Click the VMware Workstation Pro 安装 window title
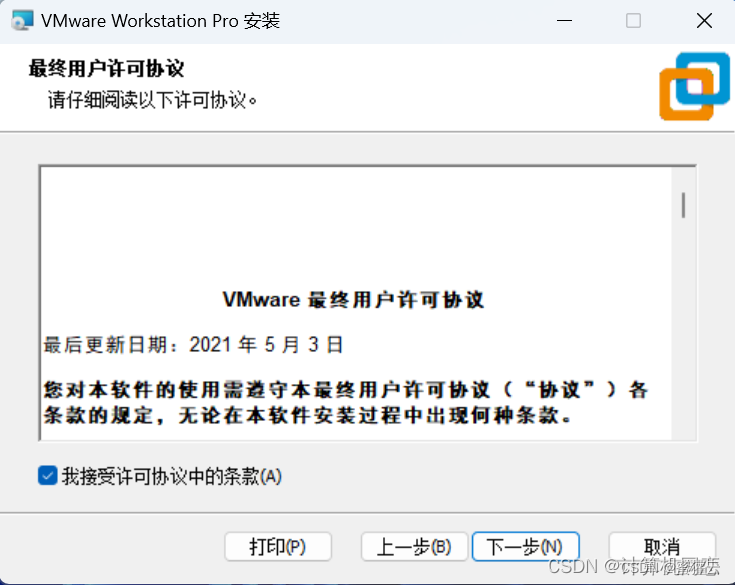735x585 pixels. click(160, 21)
